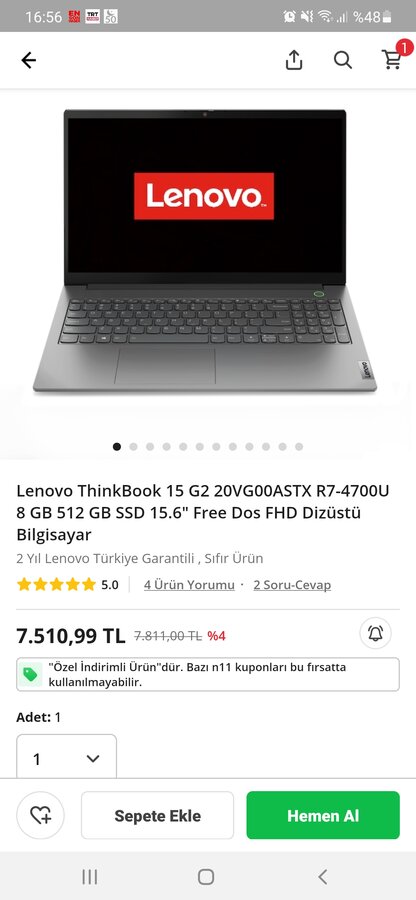Tap Android navigation back chevron

click(322, 876)
